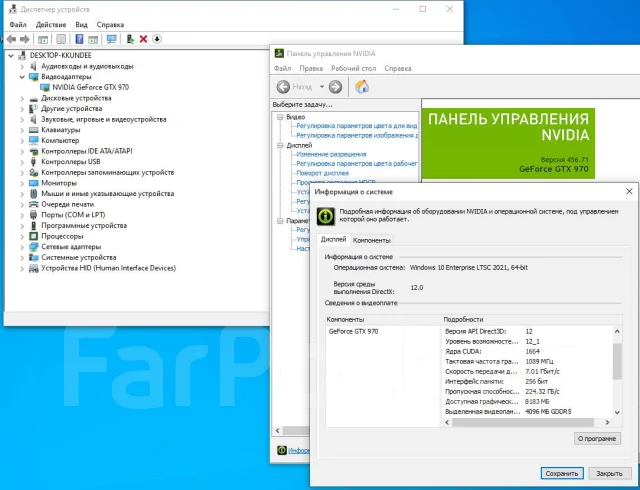
Task: Select Контроллеры IDE ATA/ATAPI tree item
Action: 87,151
